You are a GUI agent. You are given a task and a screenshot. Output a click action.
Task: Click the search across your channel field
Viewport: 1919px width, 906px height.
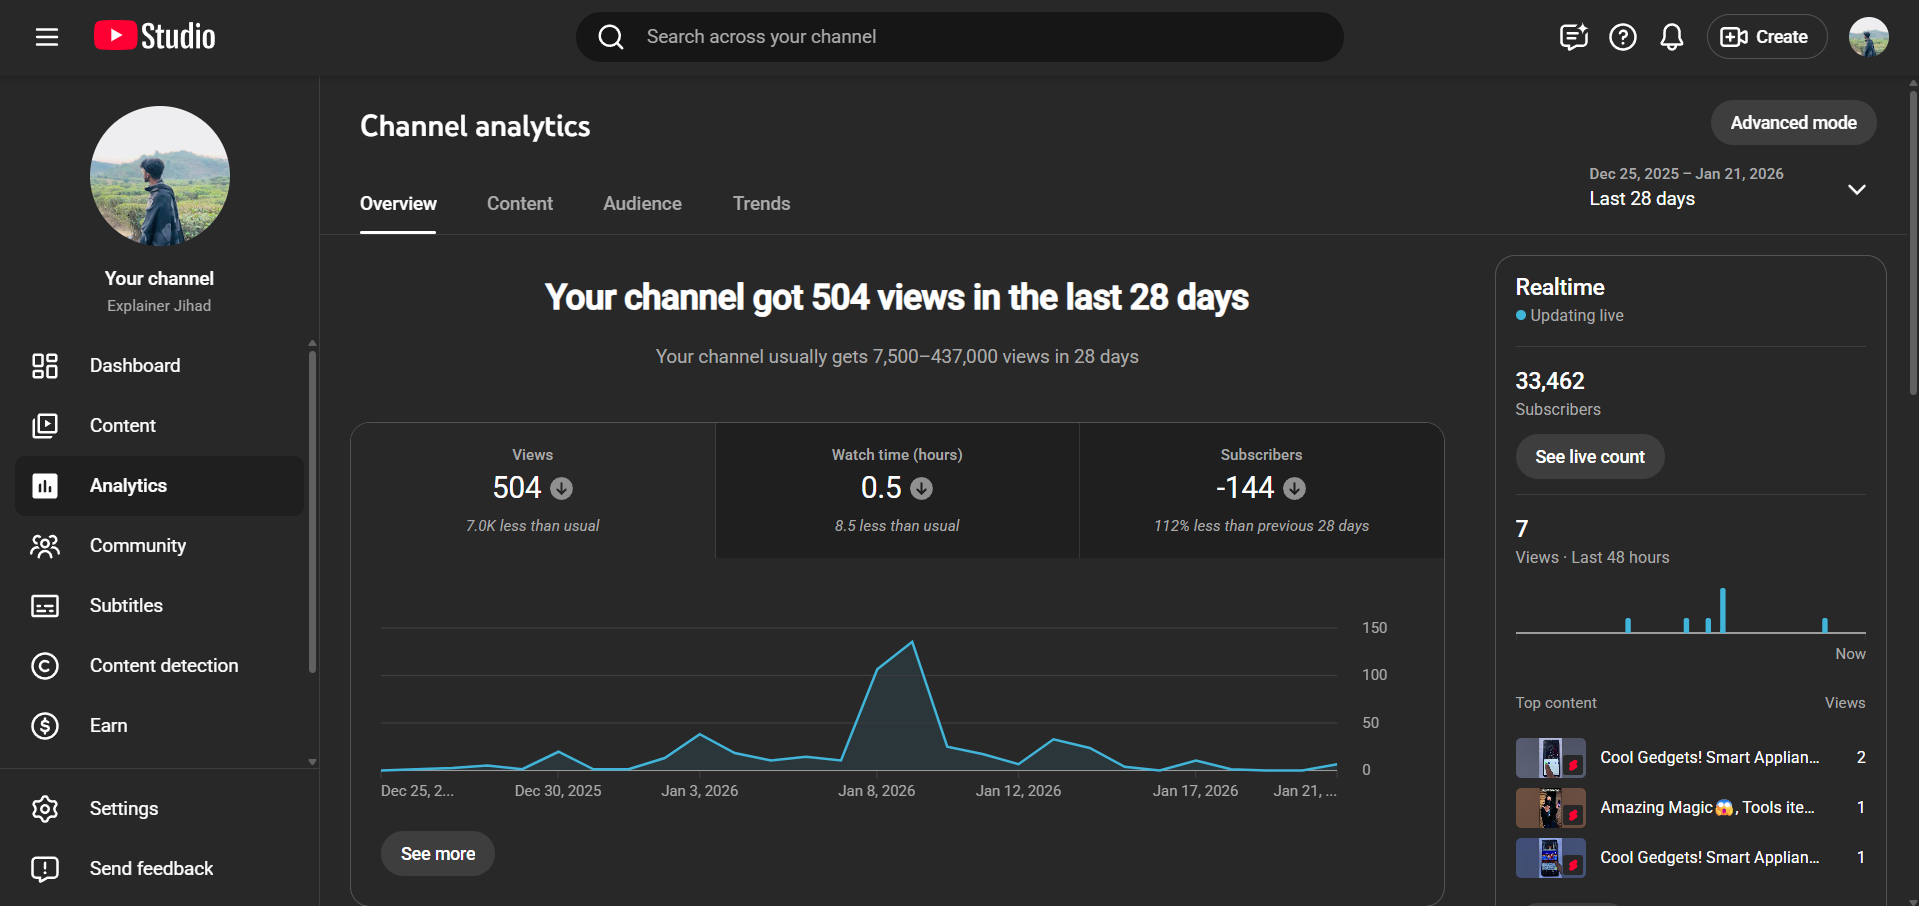pyautogui.click(x=960, y=37)
